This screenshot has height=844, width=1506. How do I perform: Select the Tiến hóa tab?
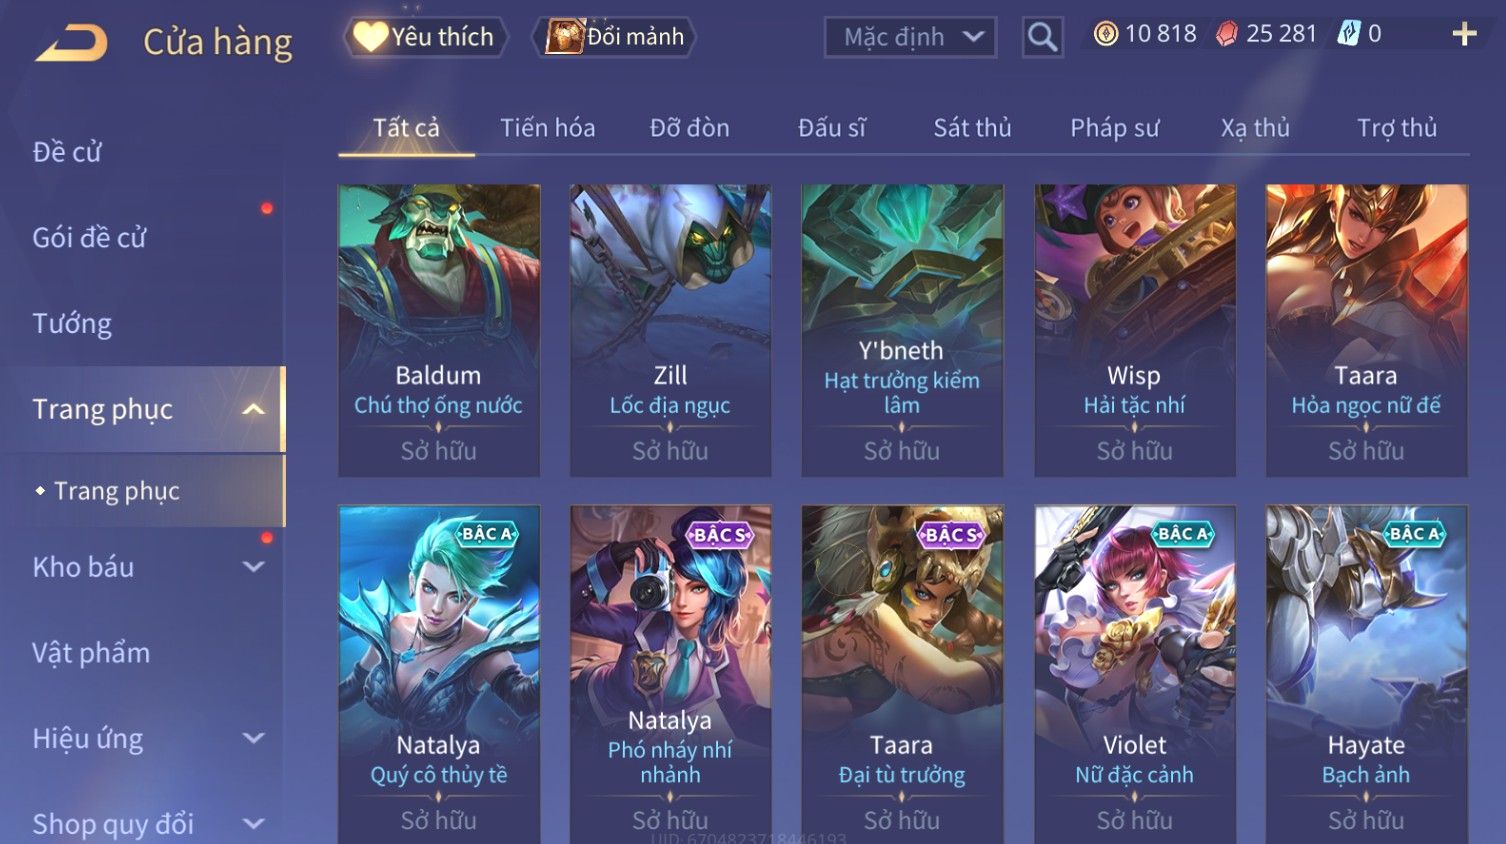coord(547,128)
